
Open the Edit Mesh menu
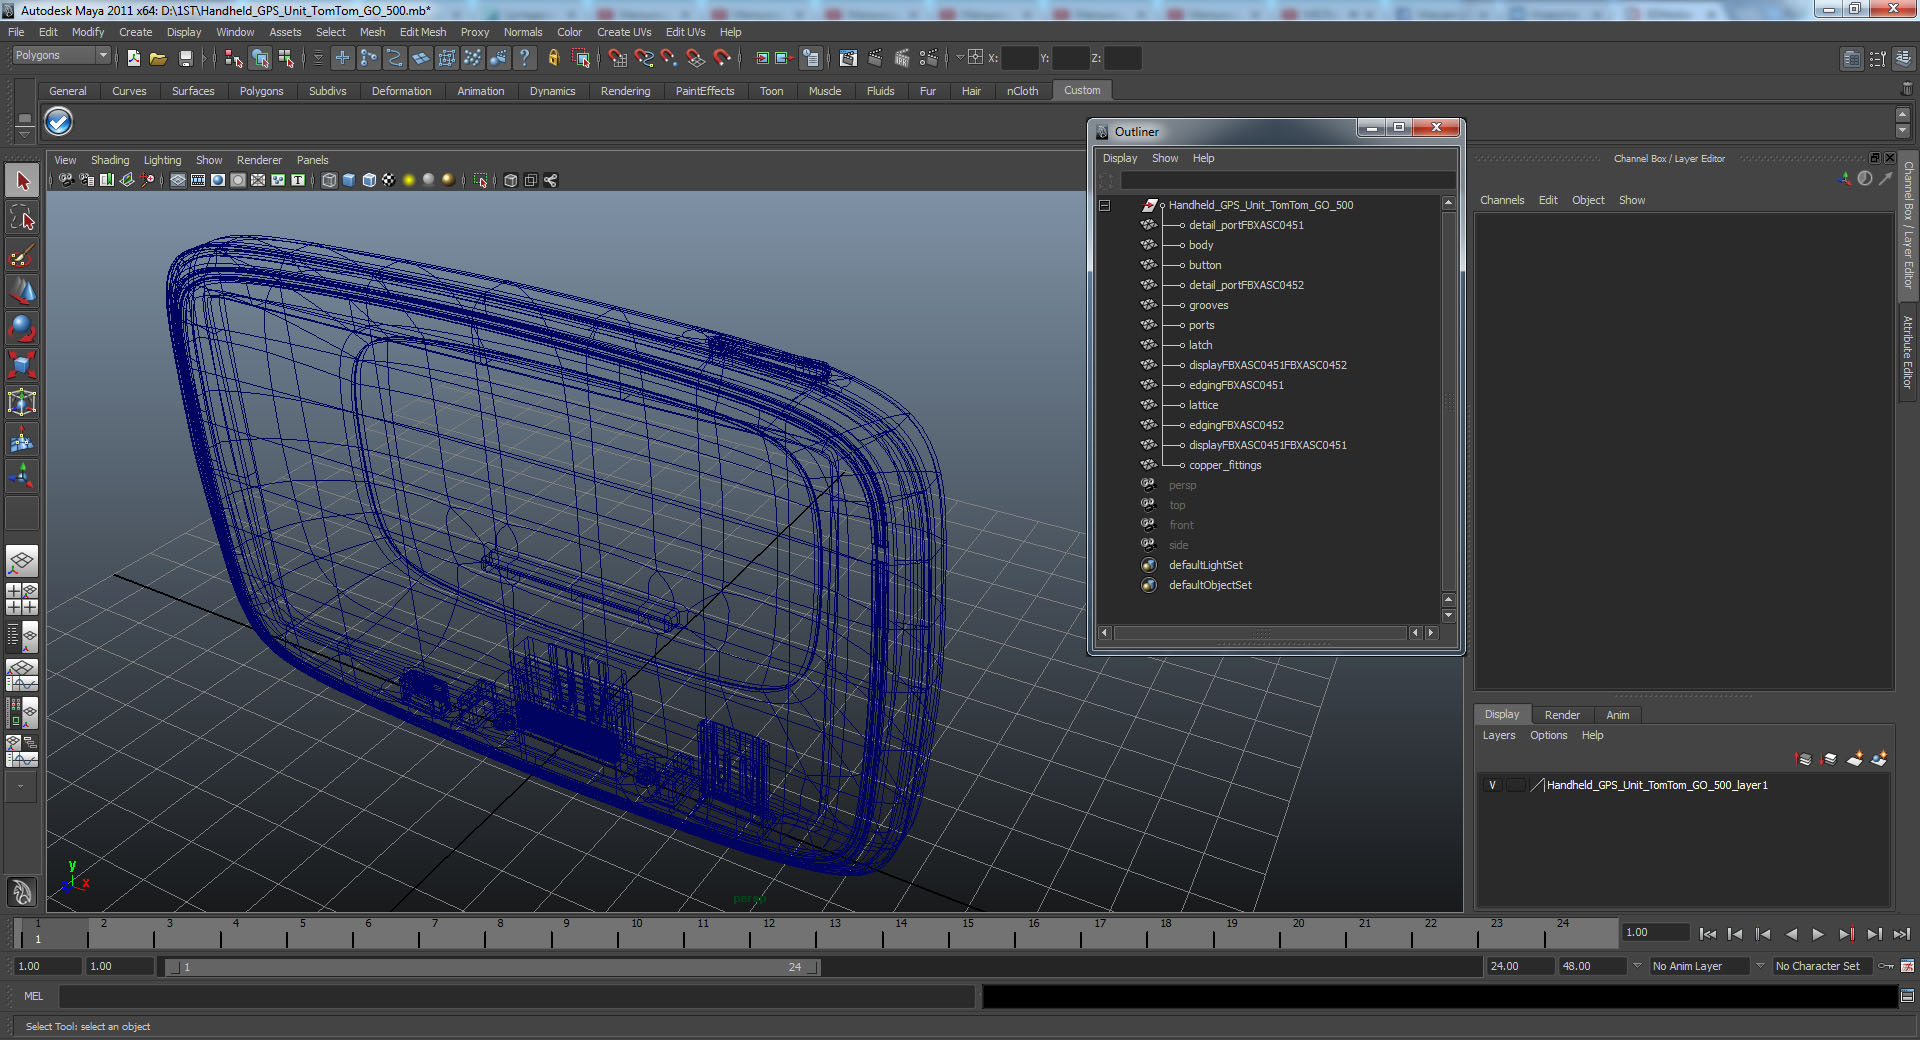[x=423, y=32]
